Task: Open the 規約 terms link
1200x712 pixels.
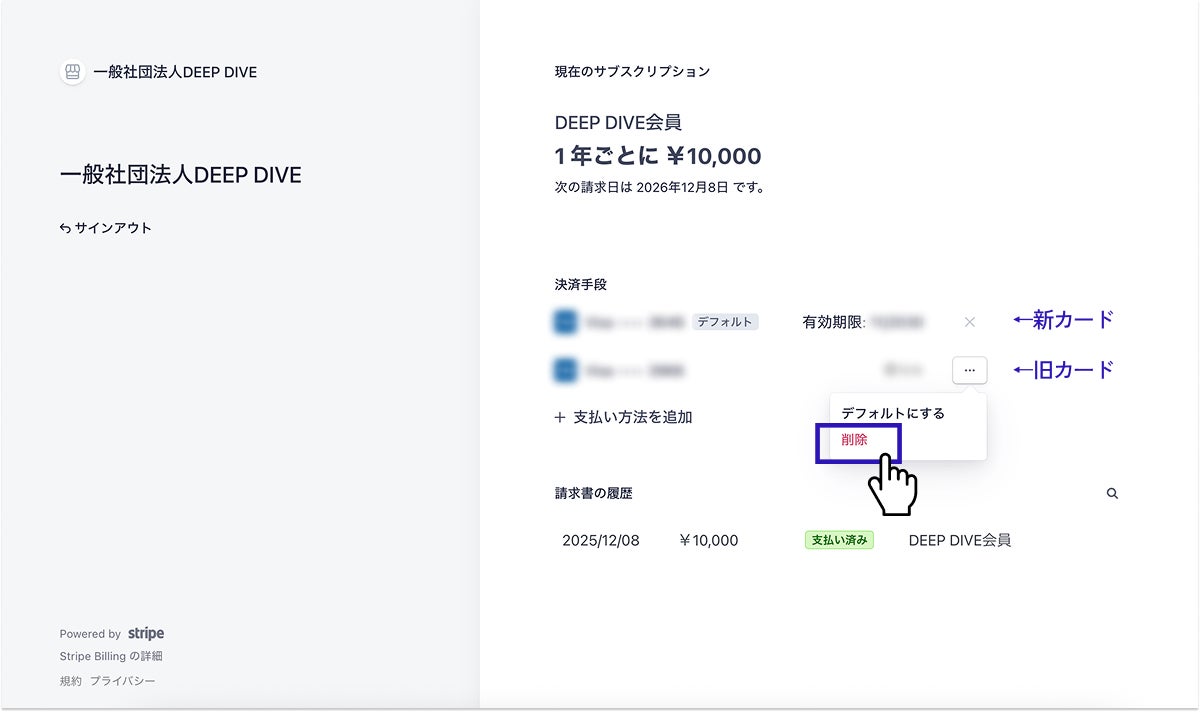Action: pyautogui.click(x=70, y=681)
